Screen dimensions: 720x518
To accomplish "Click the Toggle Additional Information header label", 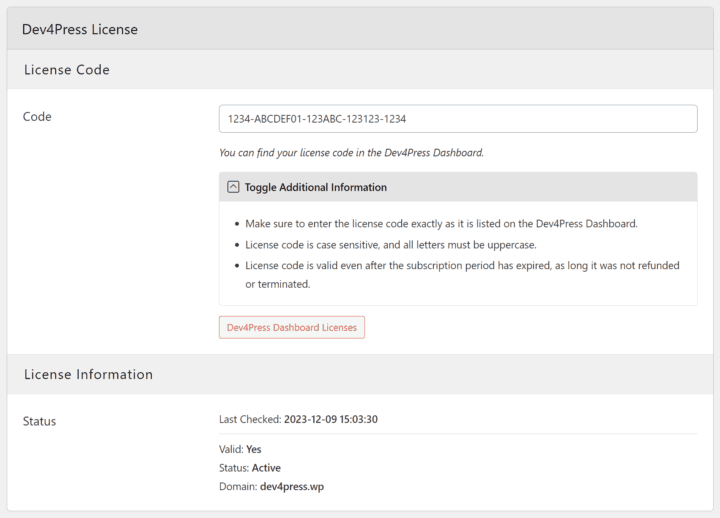I will 315,187.
